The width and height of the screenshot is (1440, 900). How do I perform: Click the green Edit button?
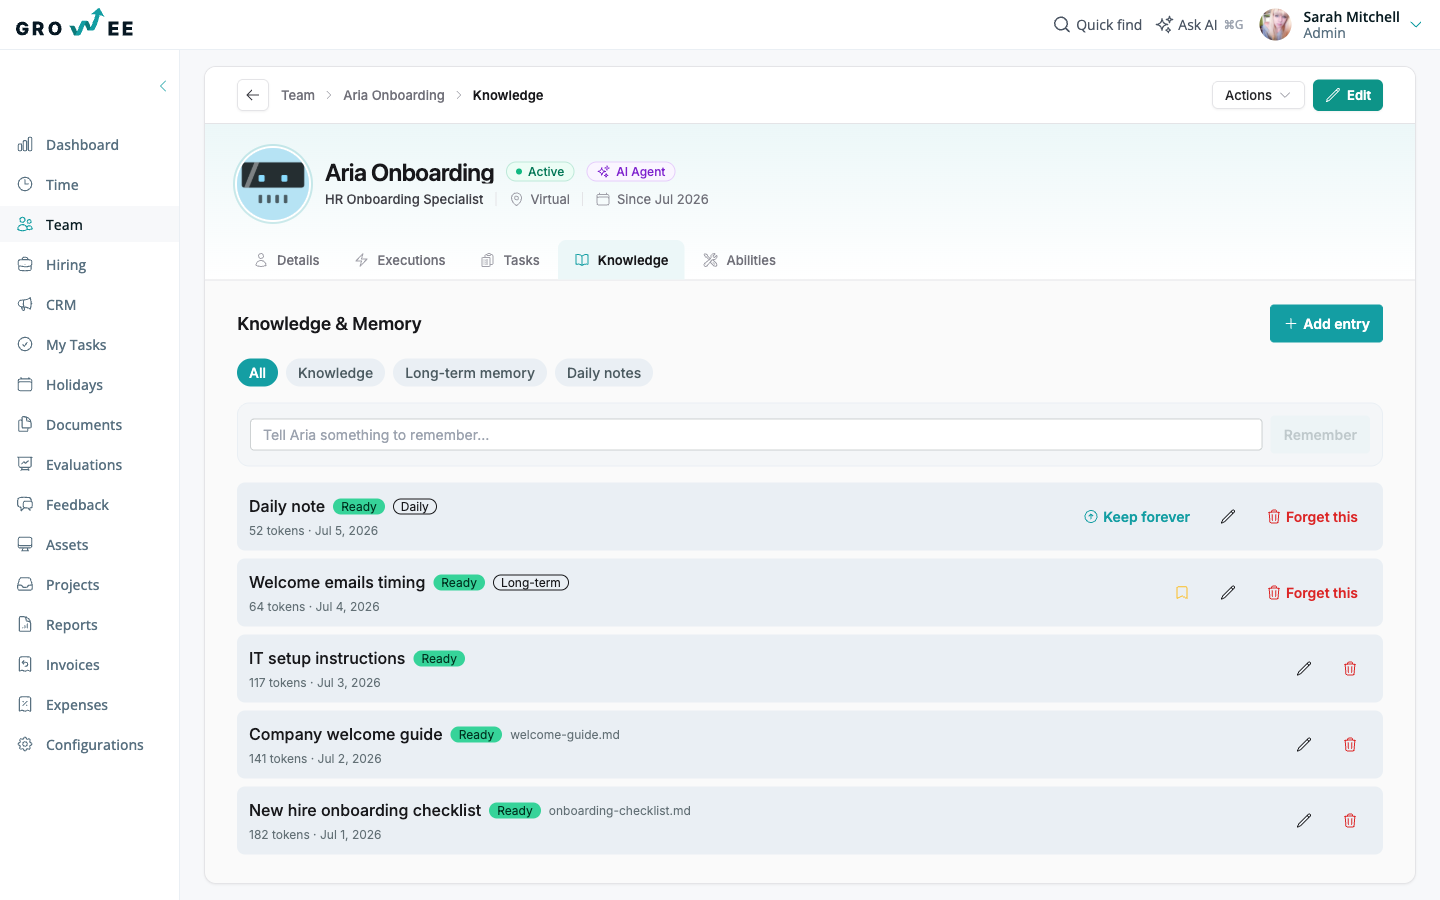coord(1348,95)
